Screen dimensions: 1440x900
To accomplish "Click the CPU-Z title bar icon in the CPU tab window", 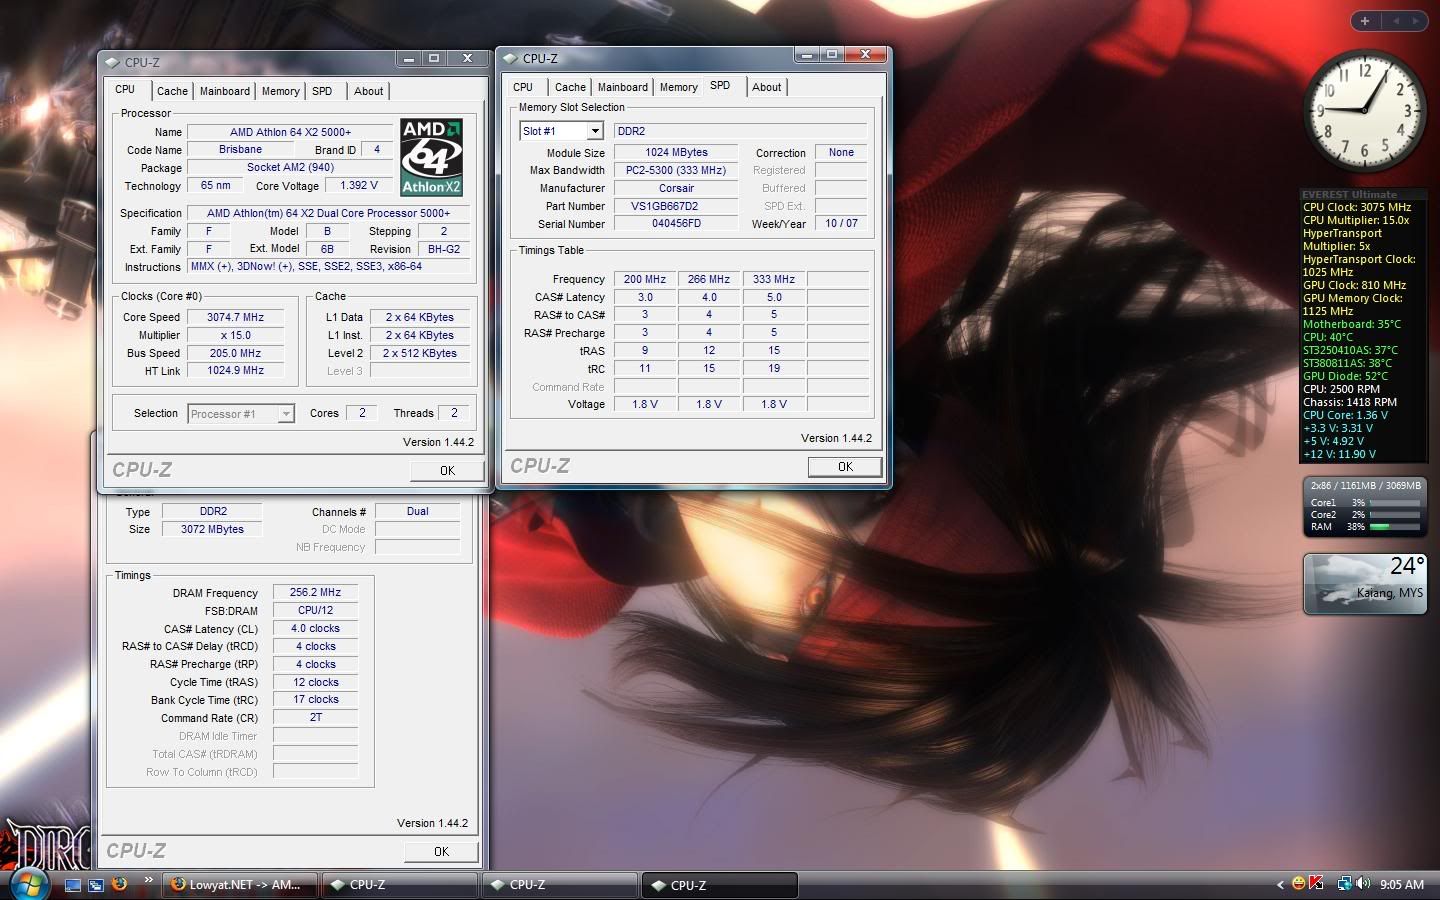I will click(x=112, y=62).
